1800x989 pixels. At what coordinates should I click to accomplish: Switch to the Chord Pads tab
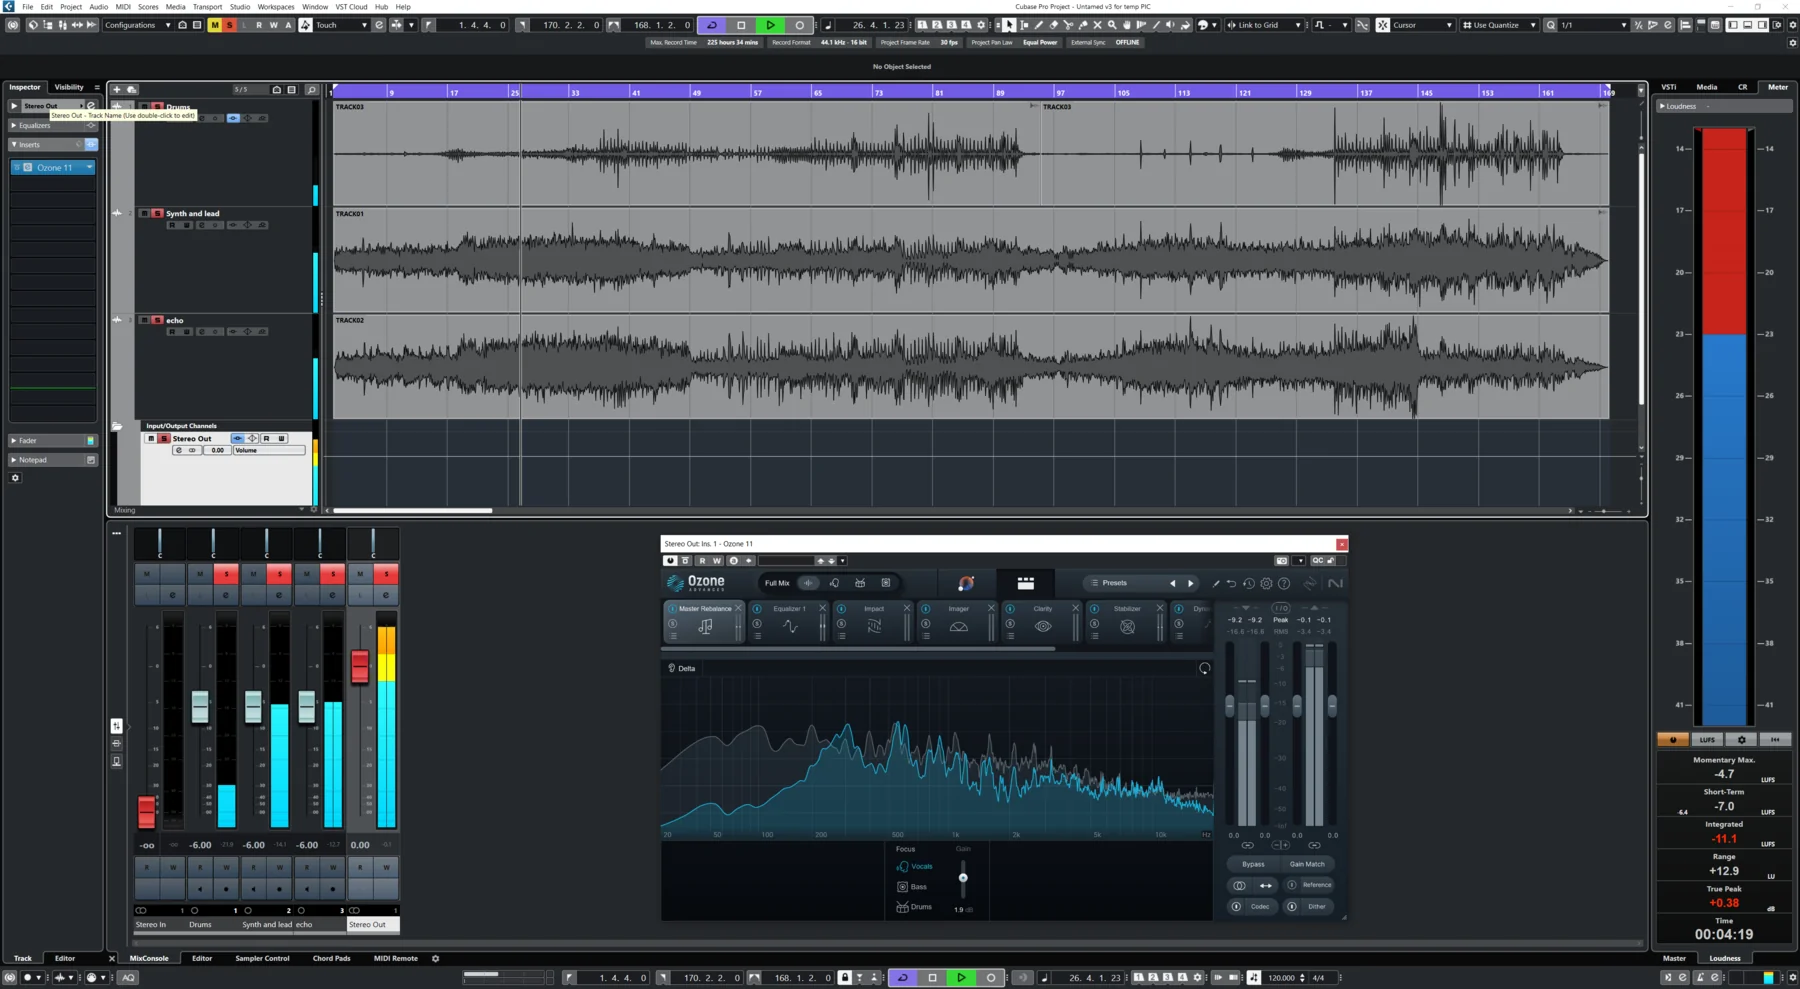point(331,958)
